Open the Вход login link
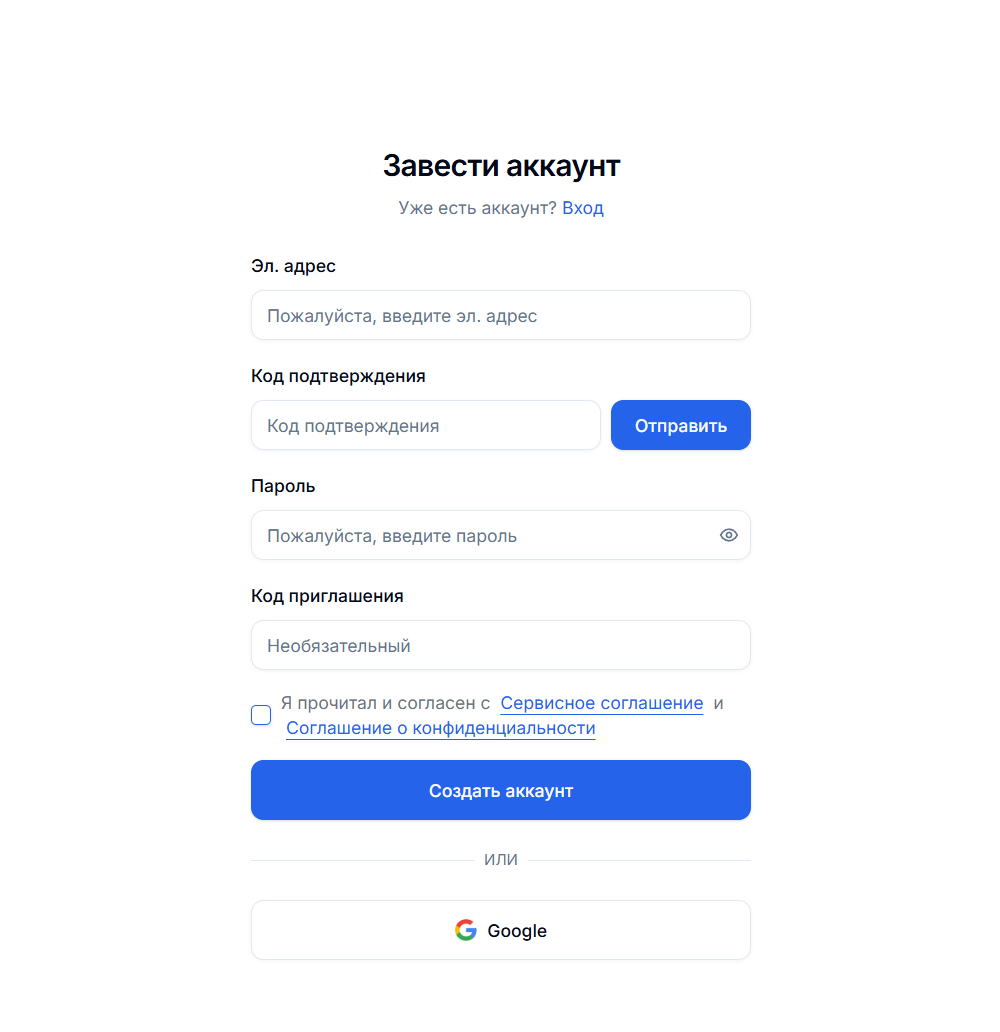The height and width of the screenshot is (1032, 1000). pos(583,208)
